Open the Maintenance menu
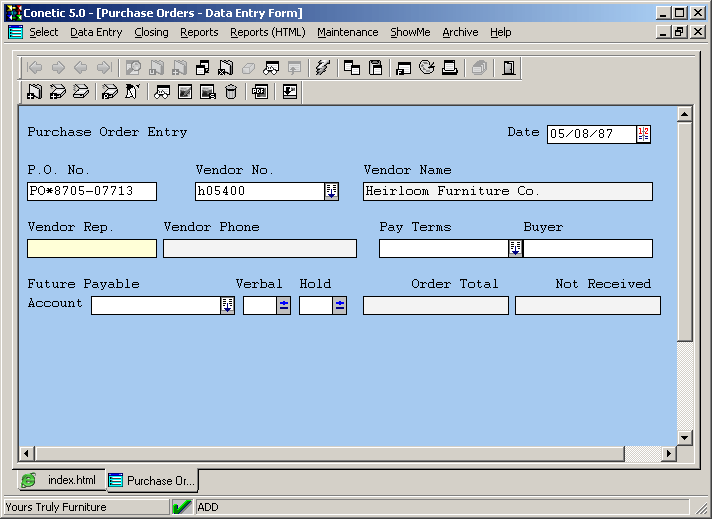712x519 pixels. click(347, 32)
